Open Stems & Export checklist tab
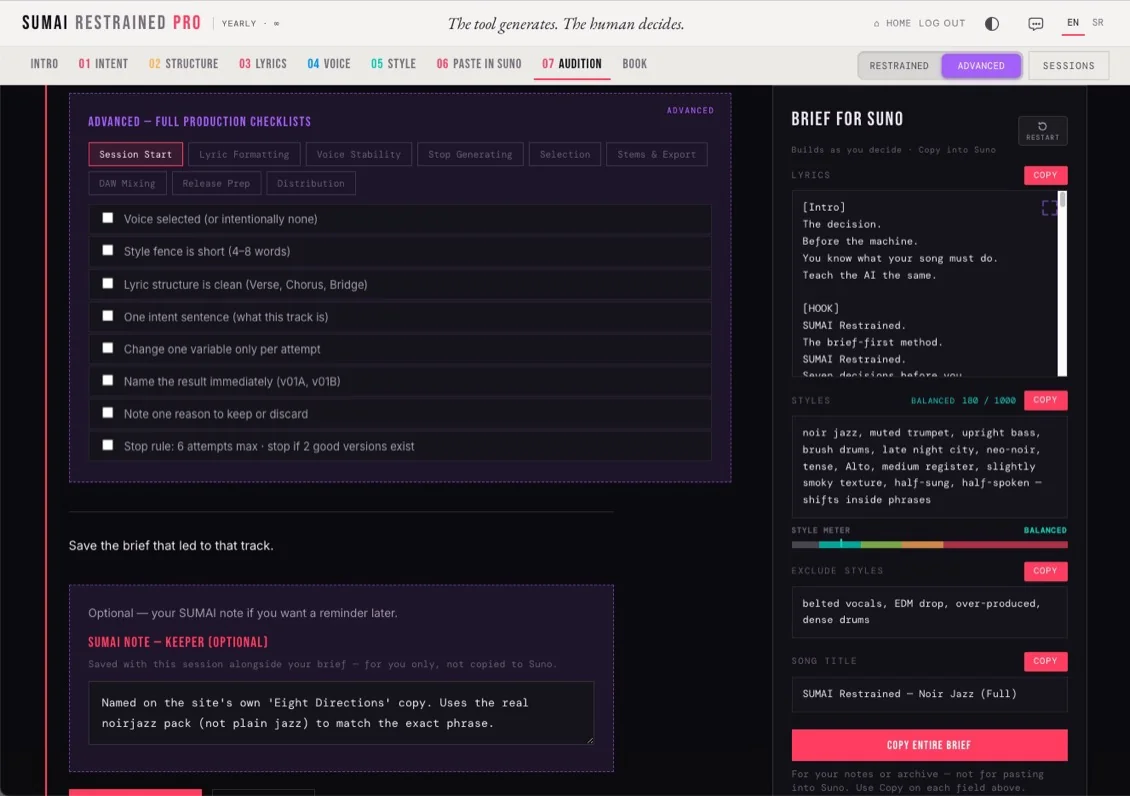Screen dimensions: 1130x796 (x=657, y=154)
